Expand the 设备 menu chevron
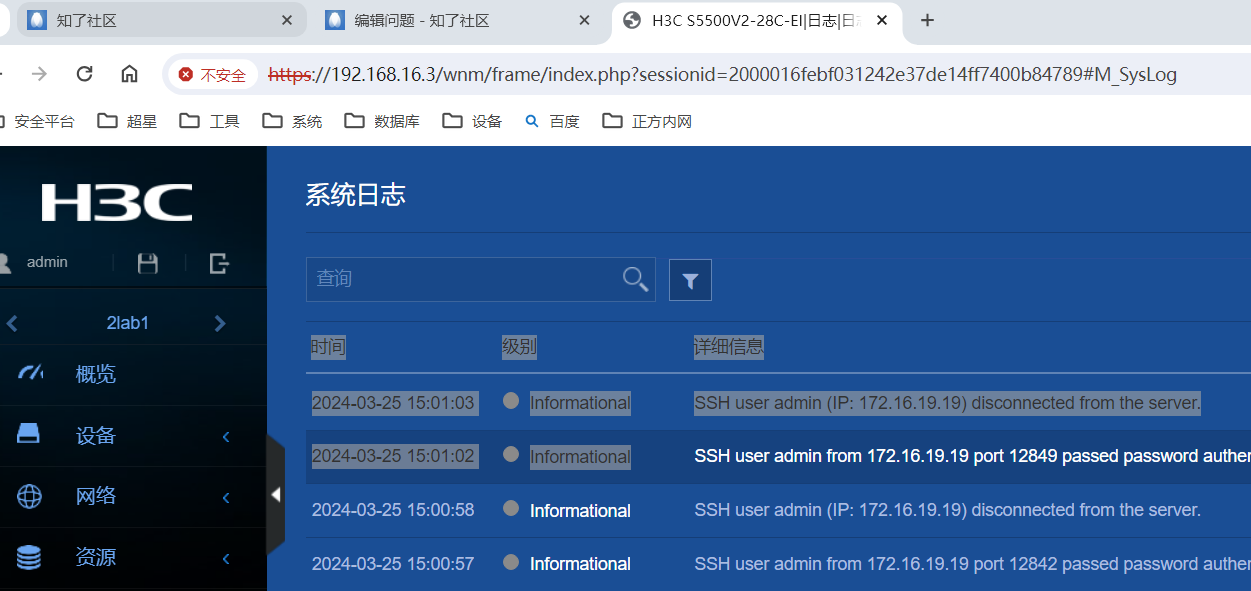Screen dimensions: 1251x591 226,436
